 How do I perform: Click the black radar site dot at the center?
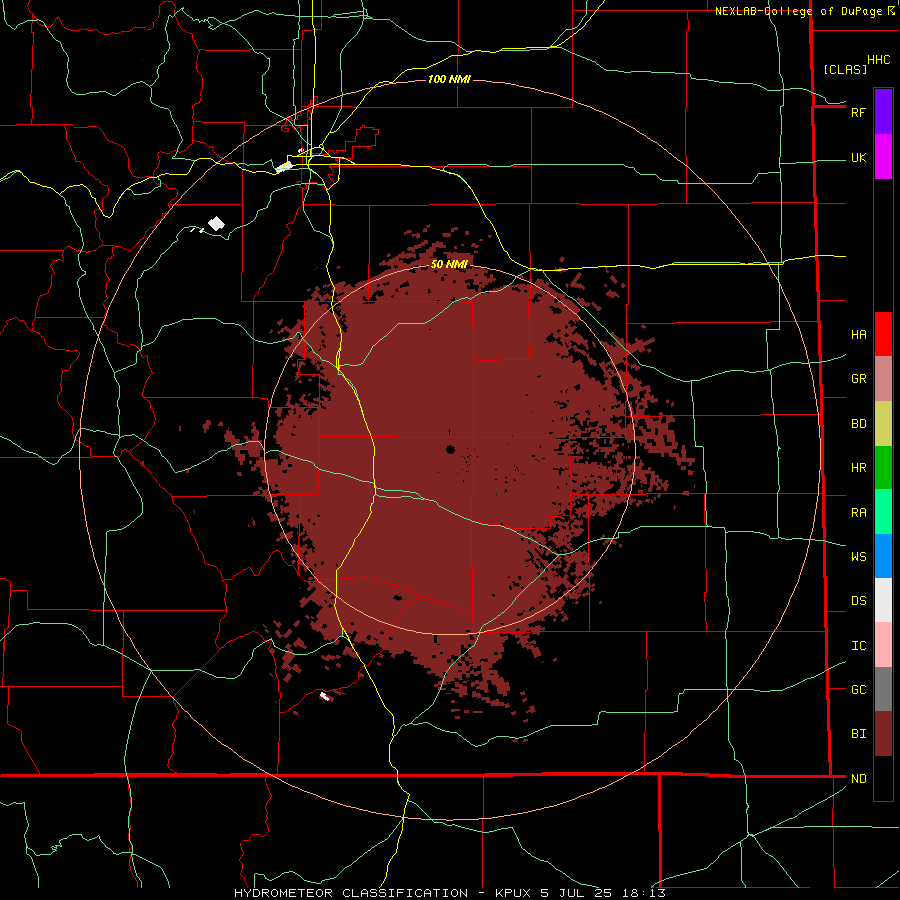[450, 449]
